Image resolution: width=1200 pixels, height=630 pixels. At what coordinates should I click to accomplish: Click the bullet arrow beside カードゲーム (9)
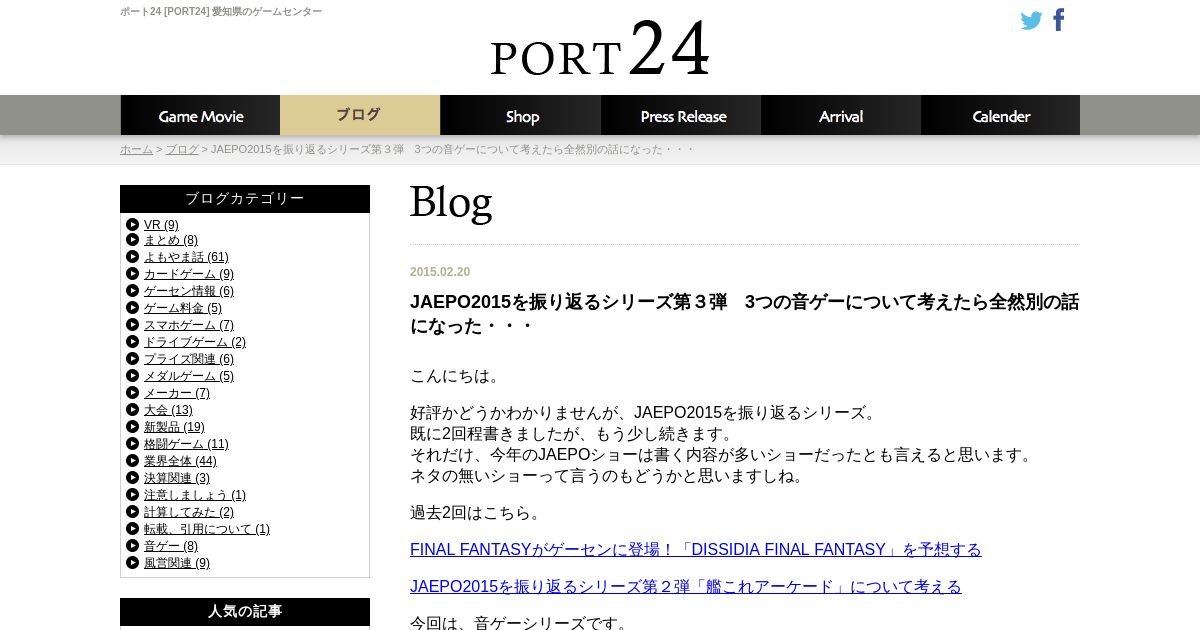coord(132,274)
